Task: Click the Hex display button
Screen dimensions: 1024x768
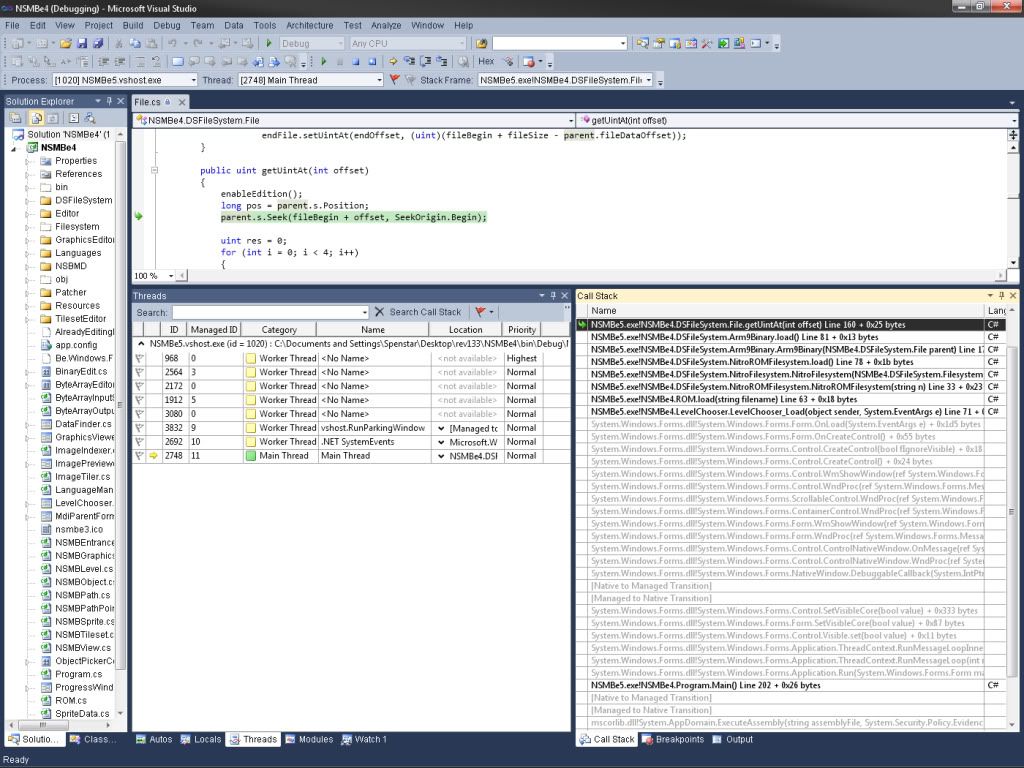Action: [486, 62]
